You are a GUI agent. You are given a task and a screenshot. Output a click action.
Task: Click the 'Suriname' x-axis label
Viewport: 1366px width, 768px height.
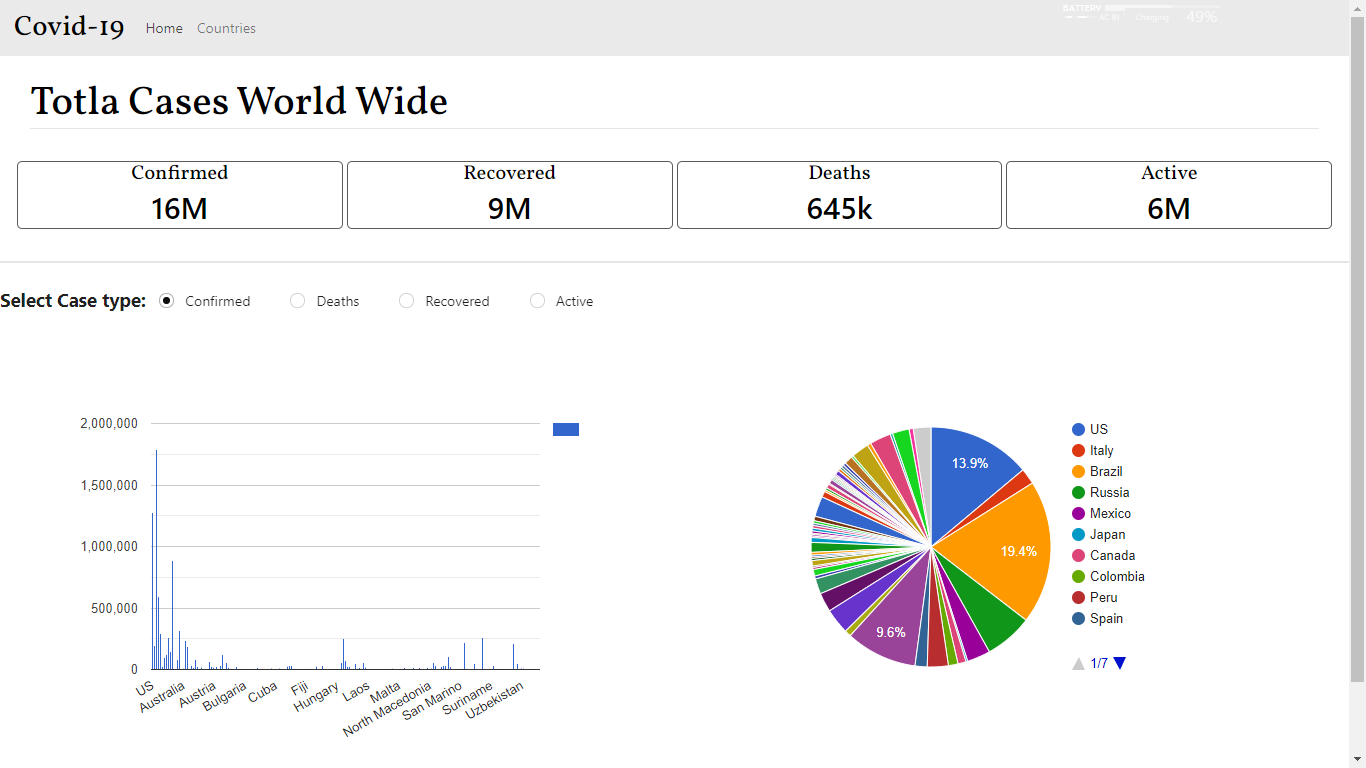point(467,700)
